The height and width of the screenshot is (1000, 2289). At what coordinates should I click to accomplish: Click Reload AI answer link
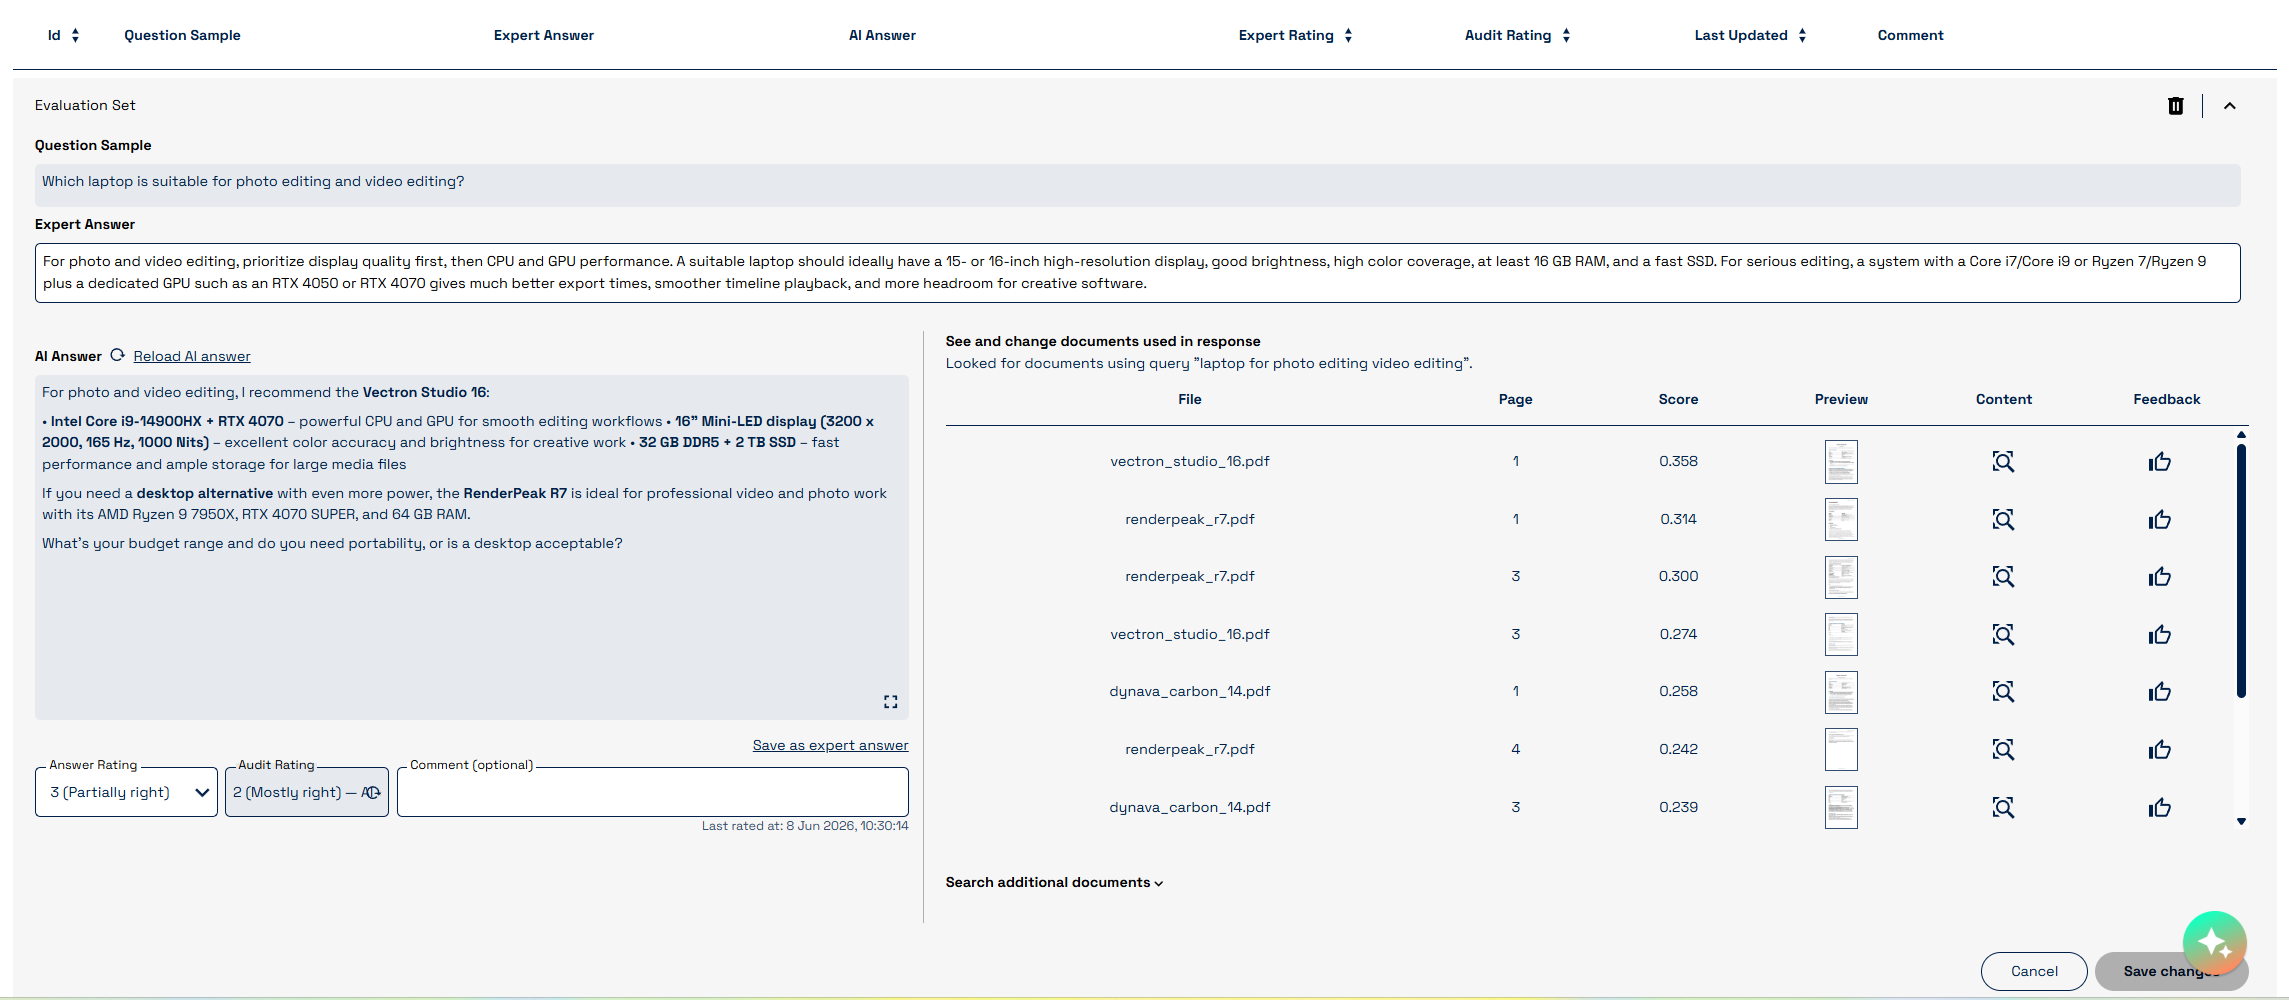click(x=192, y=356)
